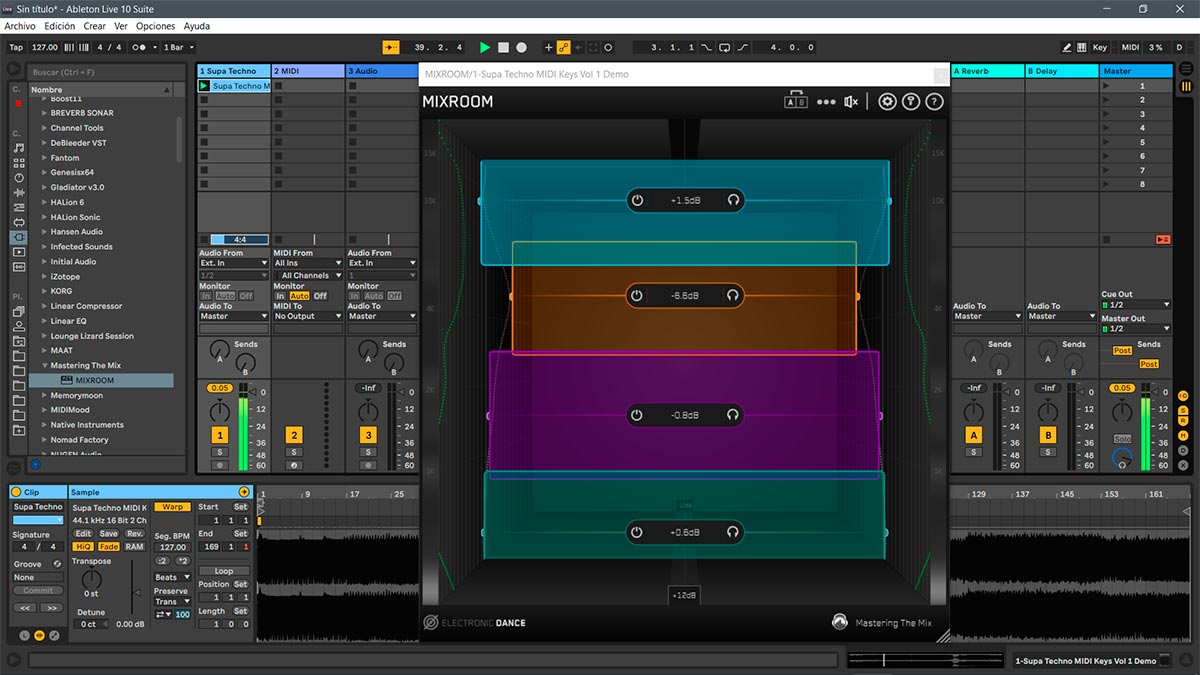This screenshot has height=675, width=1200.
Task: Click the Loop button in Sample box
Action: point(224,571)
